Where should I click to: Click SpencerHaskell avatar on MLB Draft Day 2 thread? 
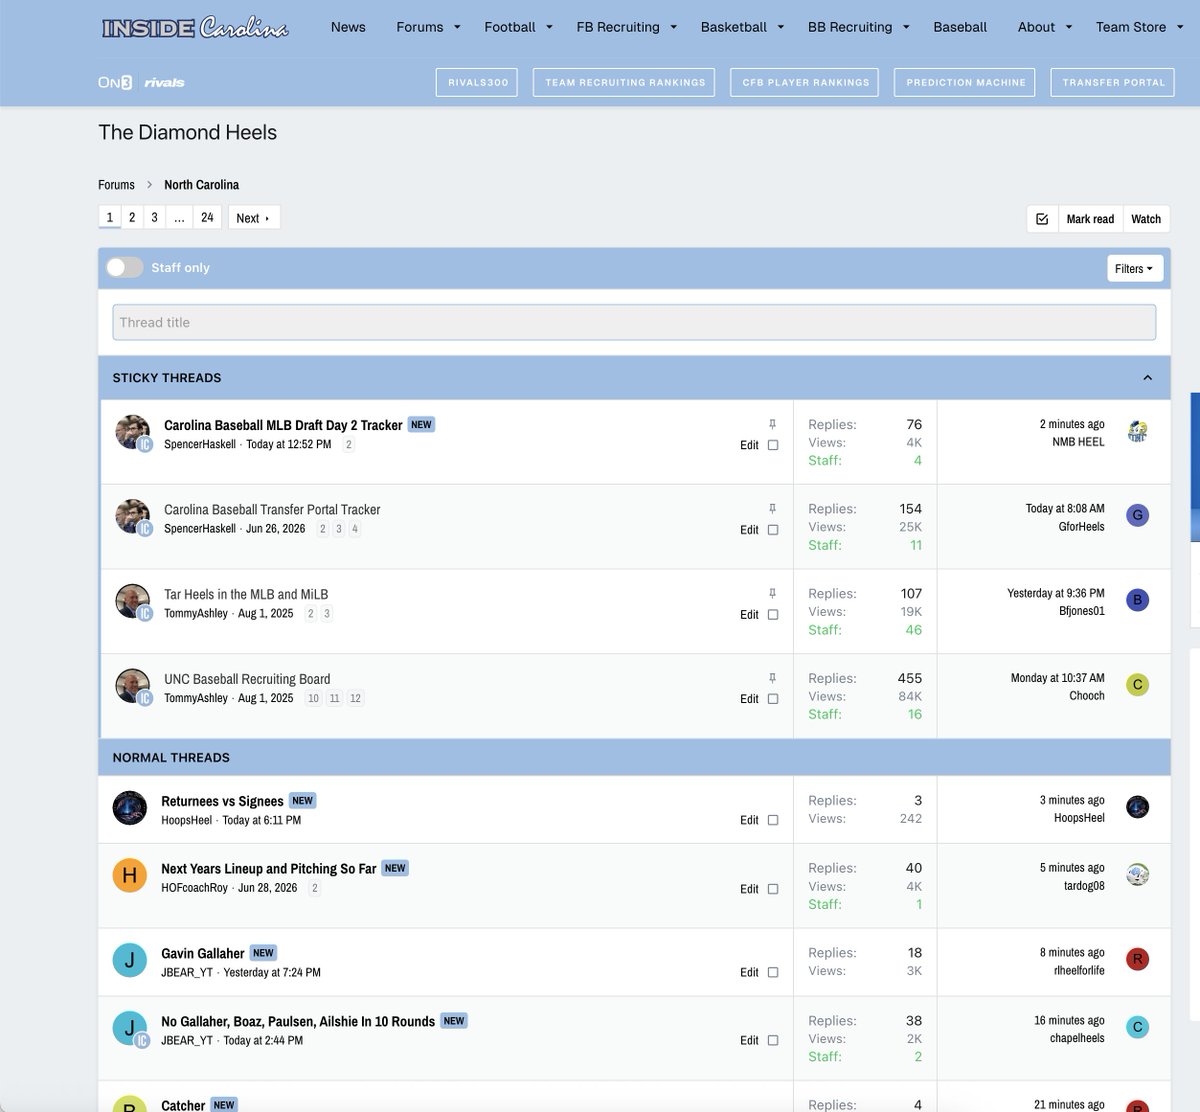coord(133,432)
